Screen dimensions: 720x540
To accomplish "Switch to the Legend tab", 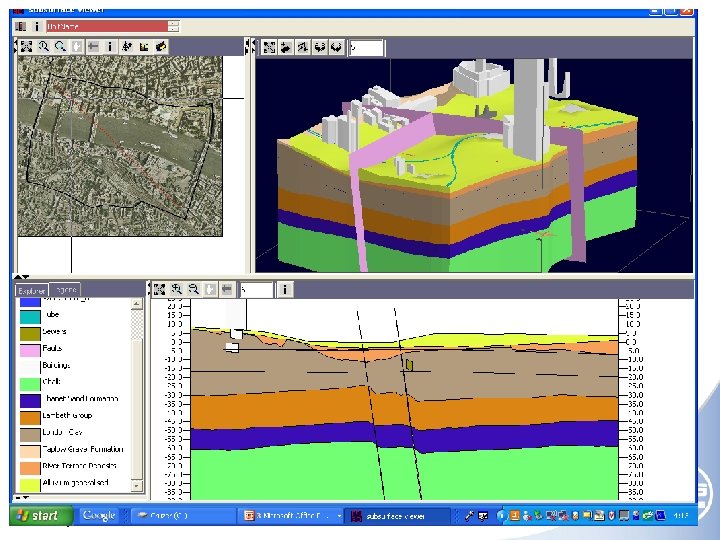I will [x=66, y=290].
